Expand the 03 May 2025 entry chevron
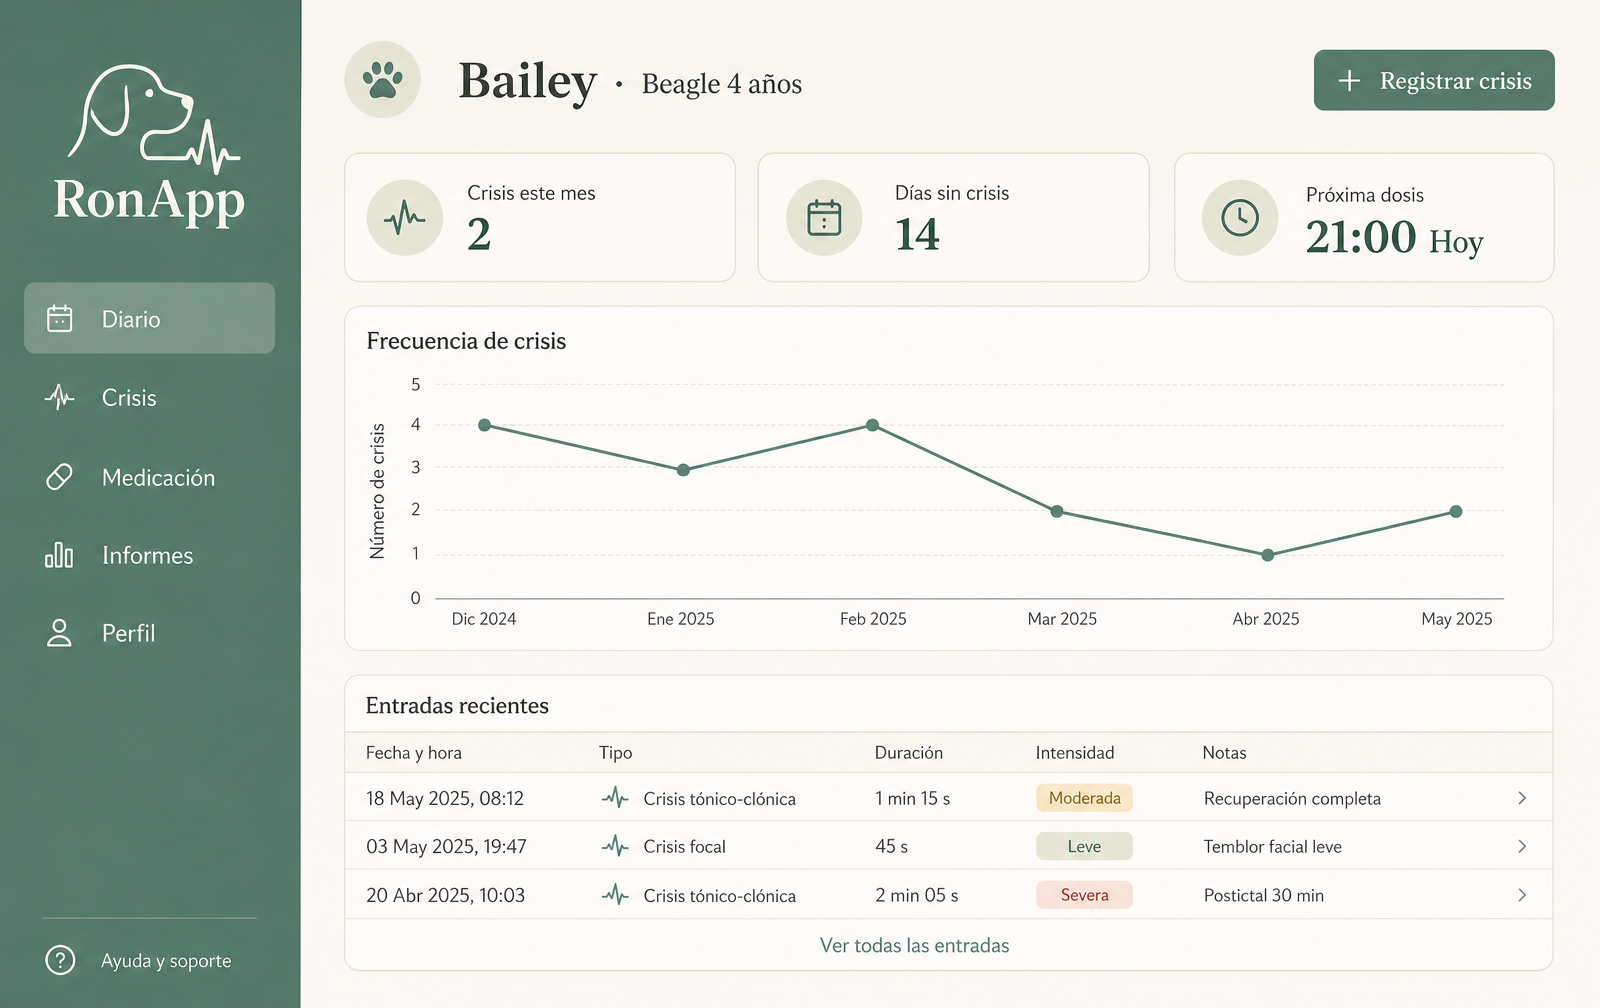This screenshot has height=1008, width=1600. (x=1522, y=846)
